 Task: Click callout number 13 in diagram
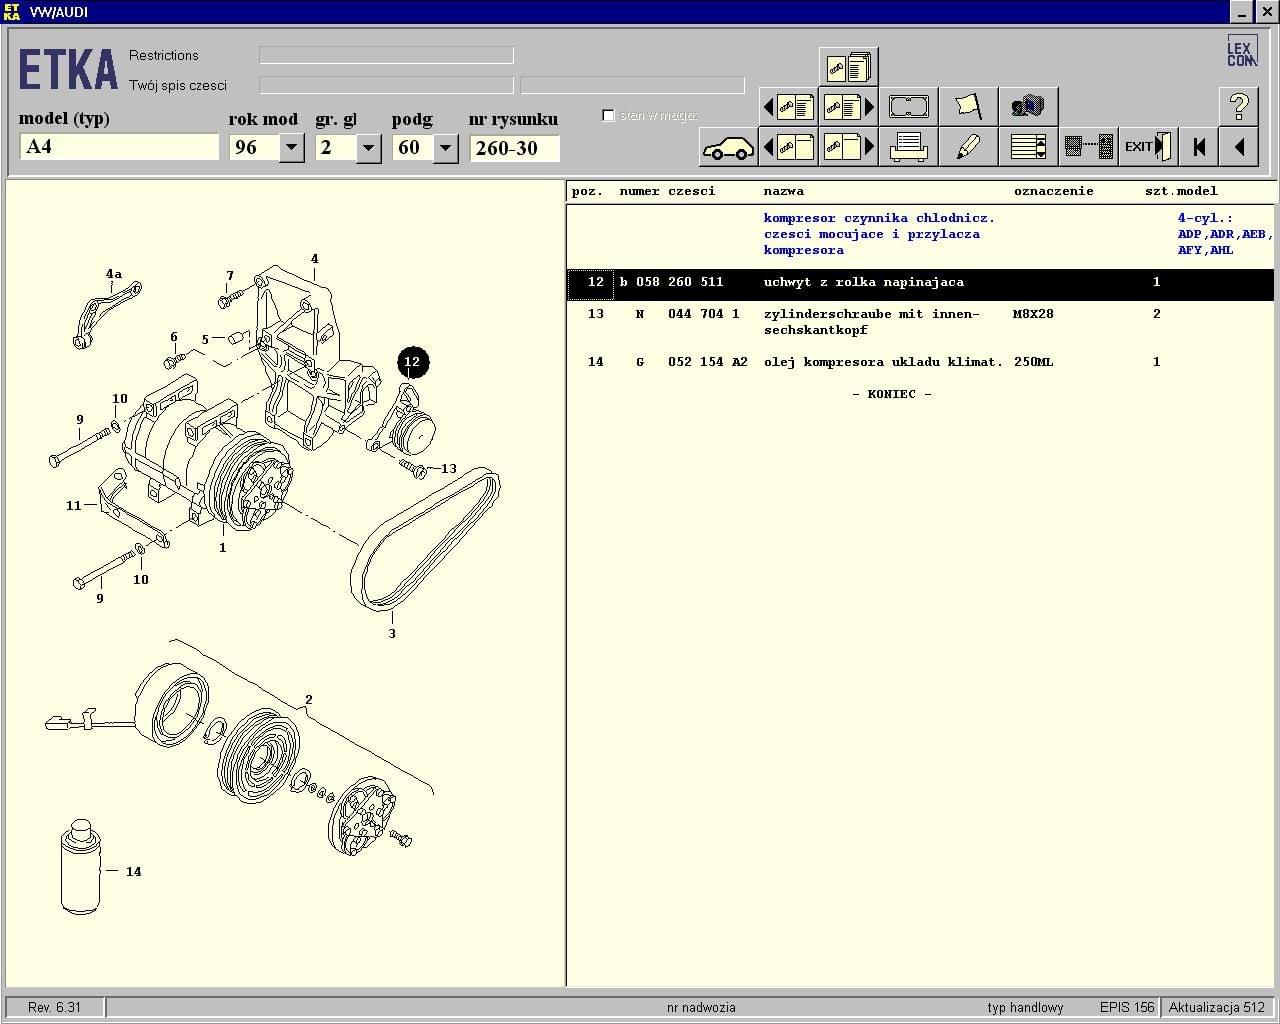(448, 468)
